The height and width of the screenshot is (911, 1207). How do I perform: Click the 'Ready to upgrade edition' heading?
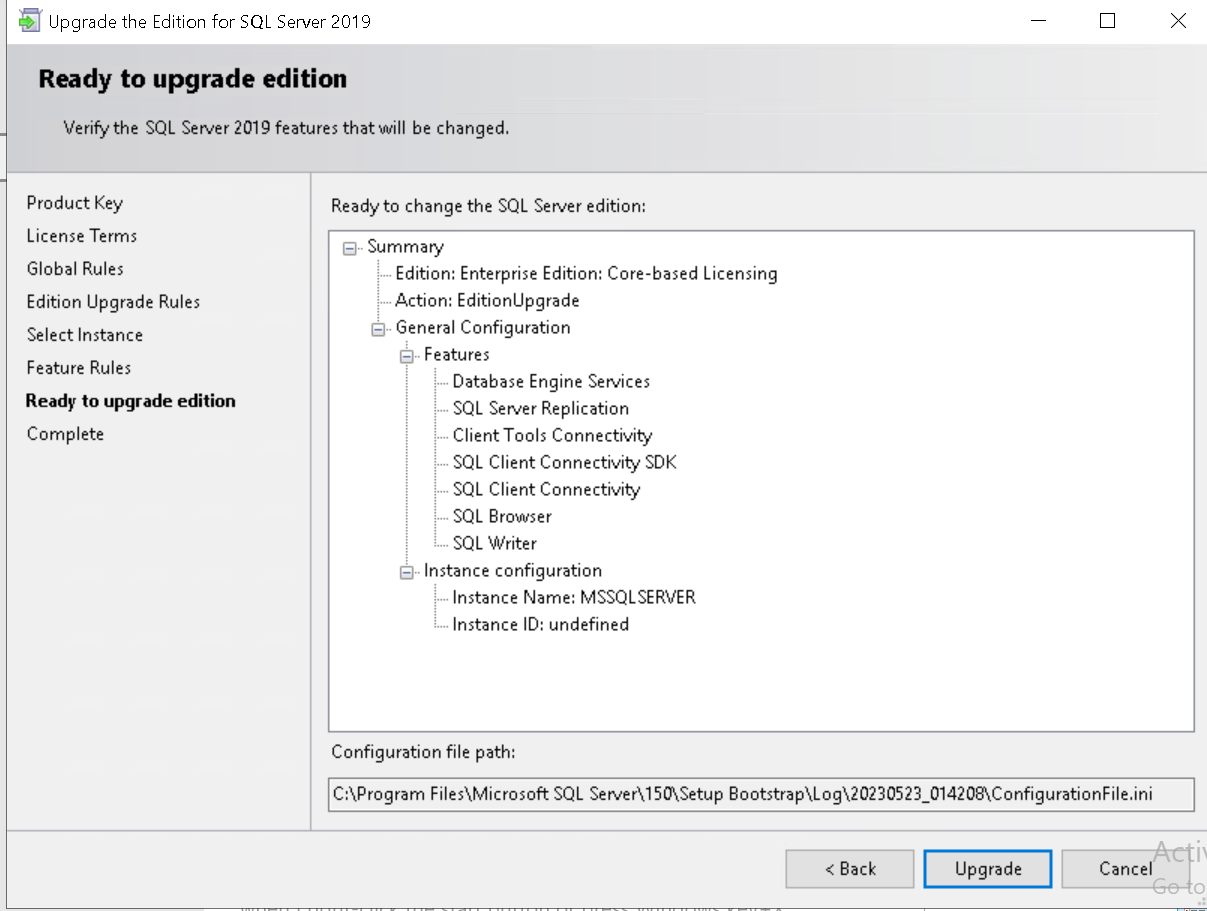point(193,79)
